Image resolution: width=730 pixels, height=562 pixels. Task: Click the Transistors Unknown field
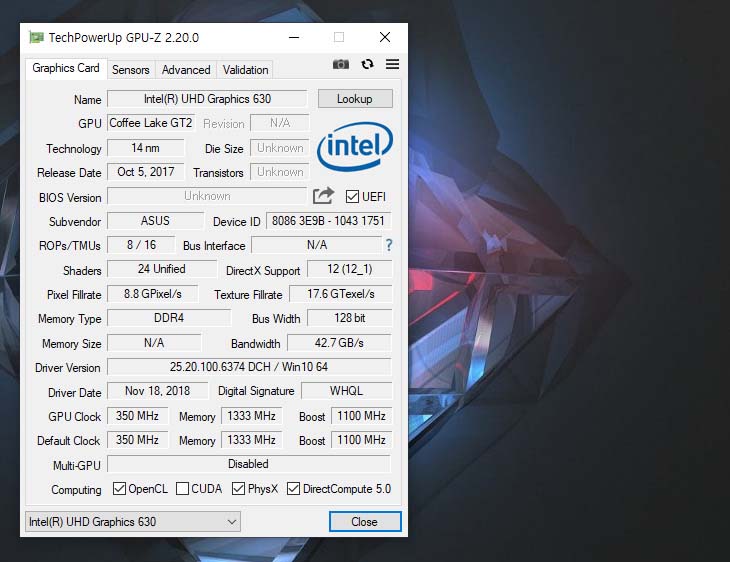pos(280,172)
